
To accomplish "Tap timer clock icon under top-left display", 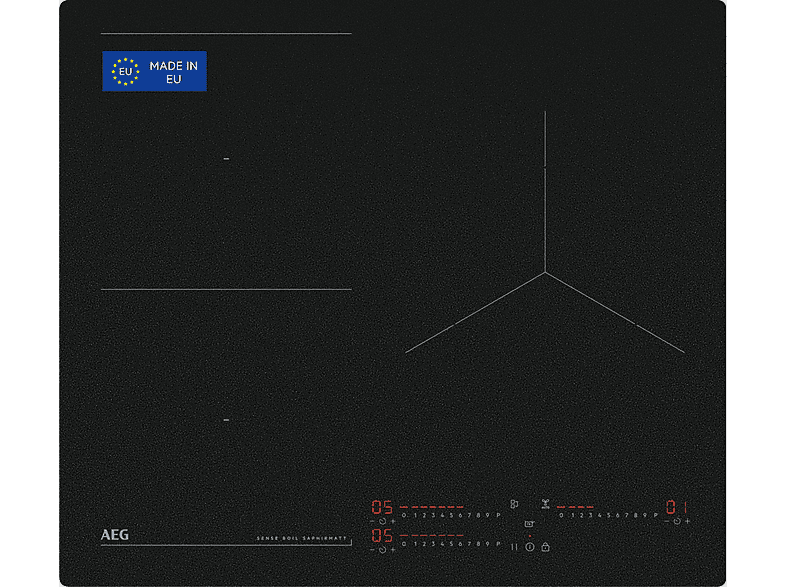I will click(382, 522).
